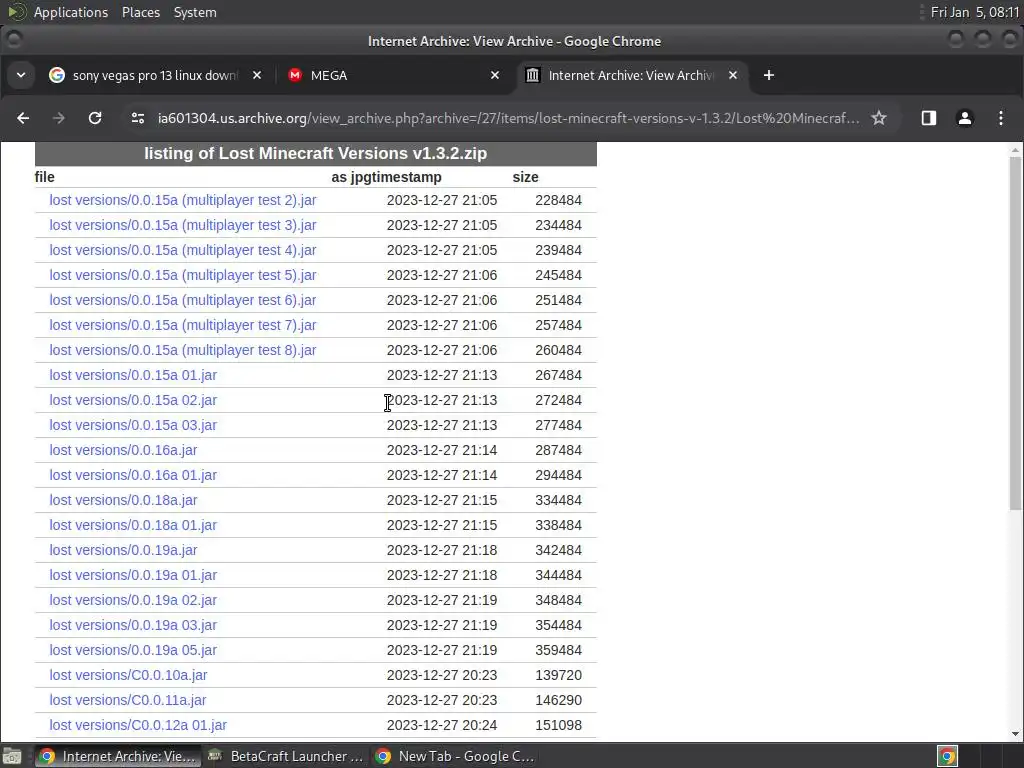Image resolution: width=1024 pixels, height=768 pixels.
Task: Open 0.0.15a (multiplayer test 5).jar
Action: (183, 275)
